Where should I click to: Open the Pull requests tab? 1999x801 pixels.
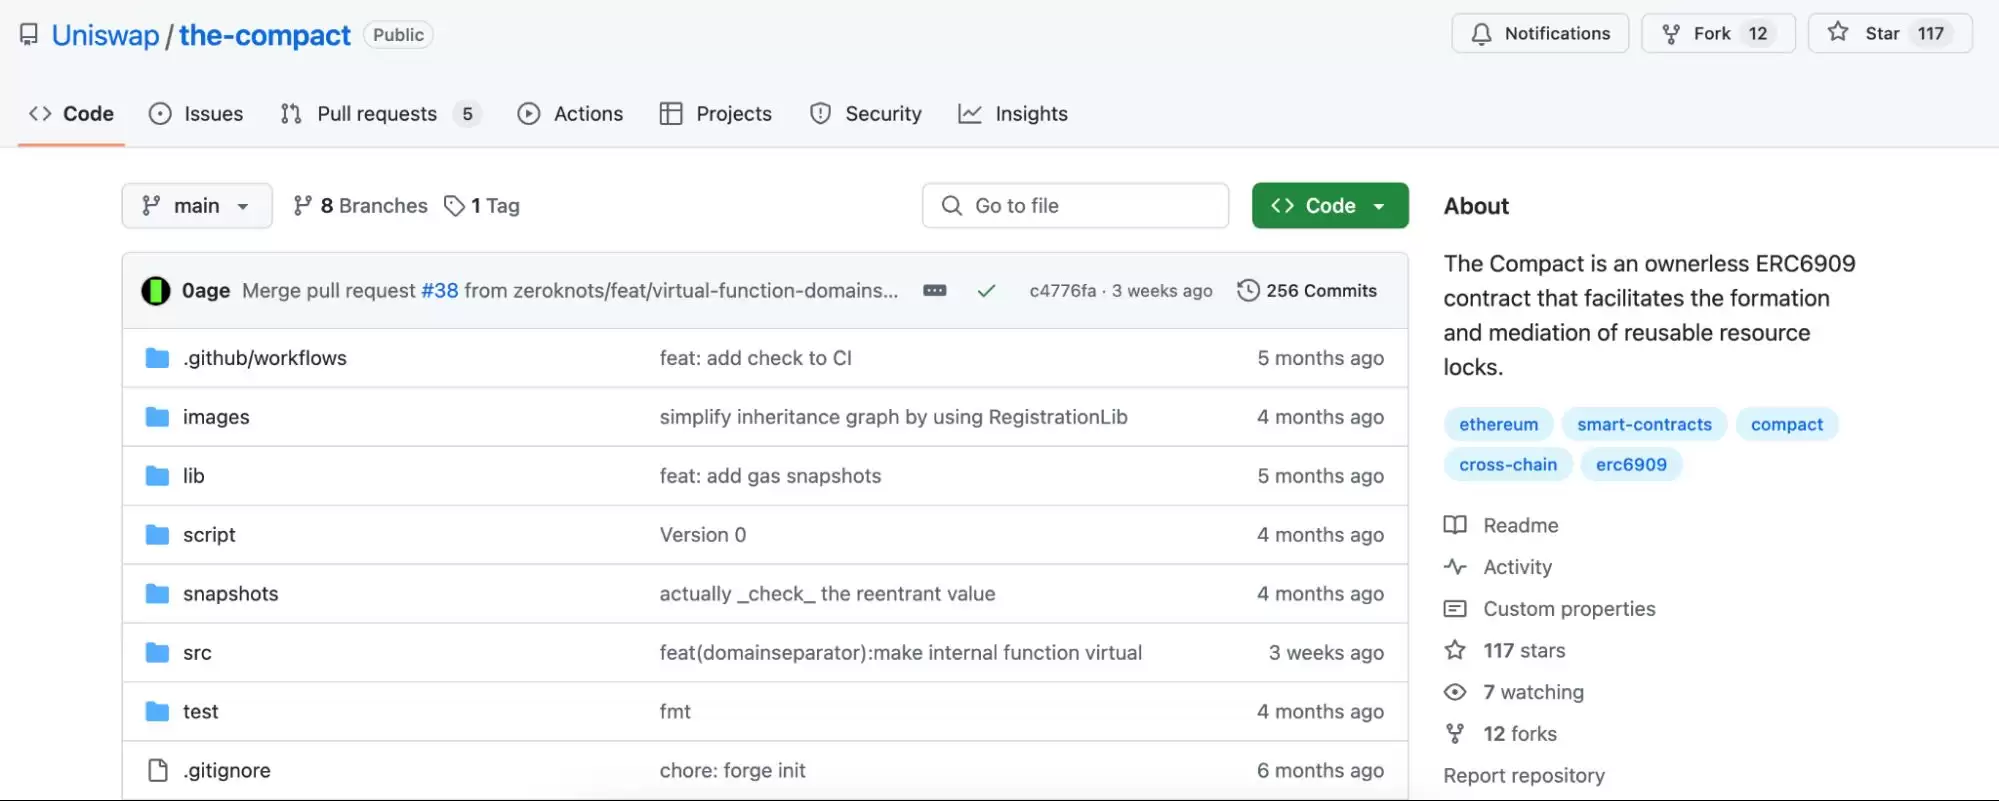pos(377,114)
